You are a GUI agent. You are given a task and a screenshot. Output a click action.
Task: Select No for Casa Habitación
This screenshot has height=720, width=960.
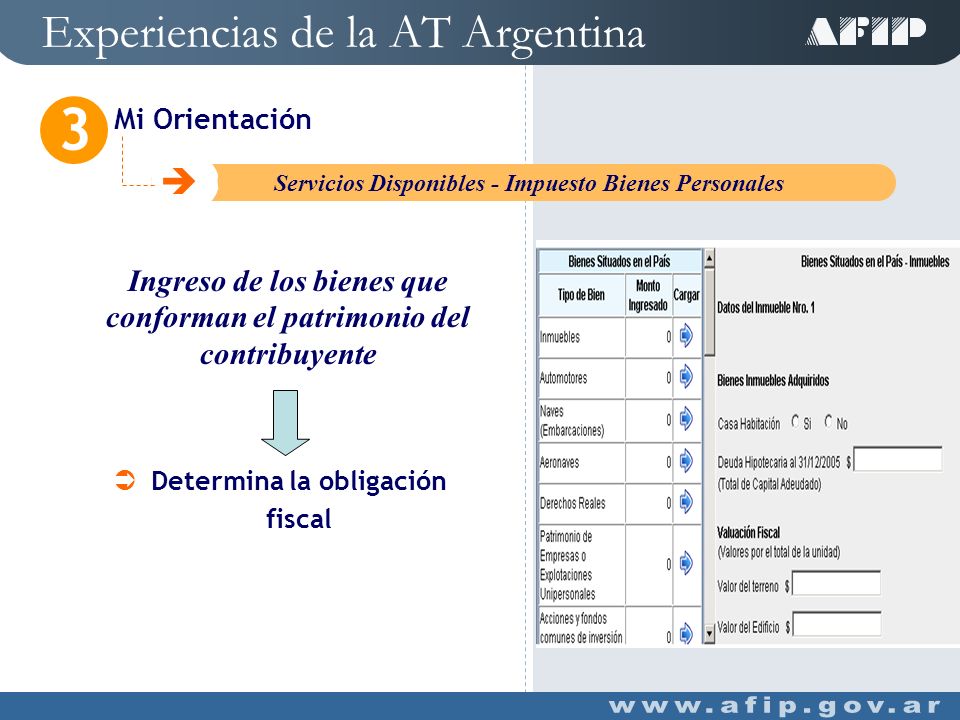click(828, 421)
